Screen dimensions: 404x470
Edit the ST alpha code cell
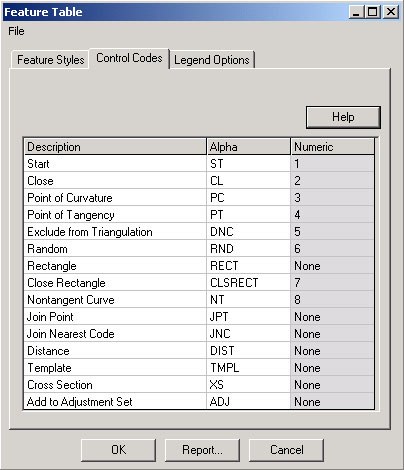tap(248, 164)
